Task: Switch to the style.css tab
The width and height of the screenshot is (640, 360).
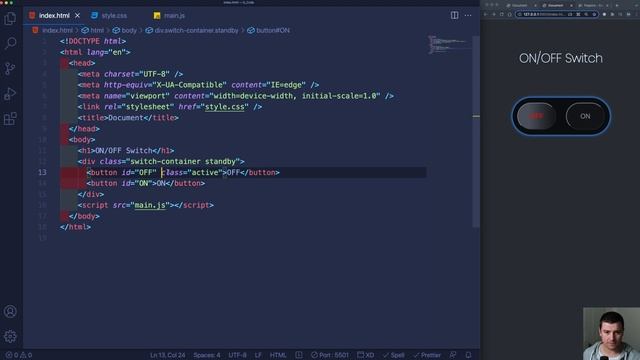Action: [x=109, y=16]
